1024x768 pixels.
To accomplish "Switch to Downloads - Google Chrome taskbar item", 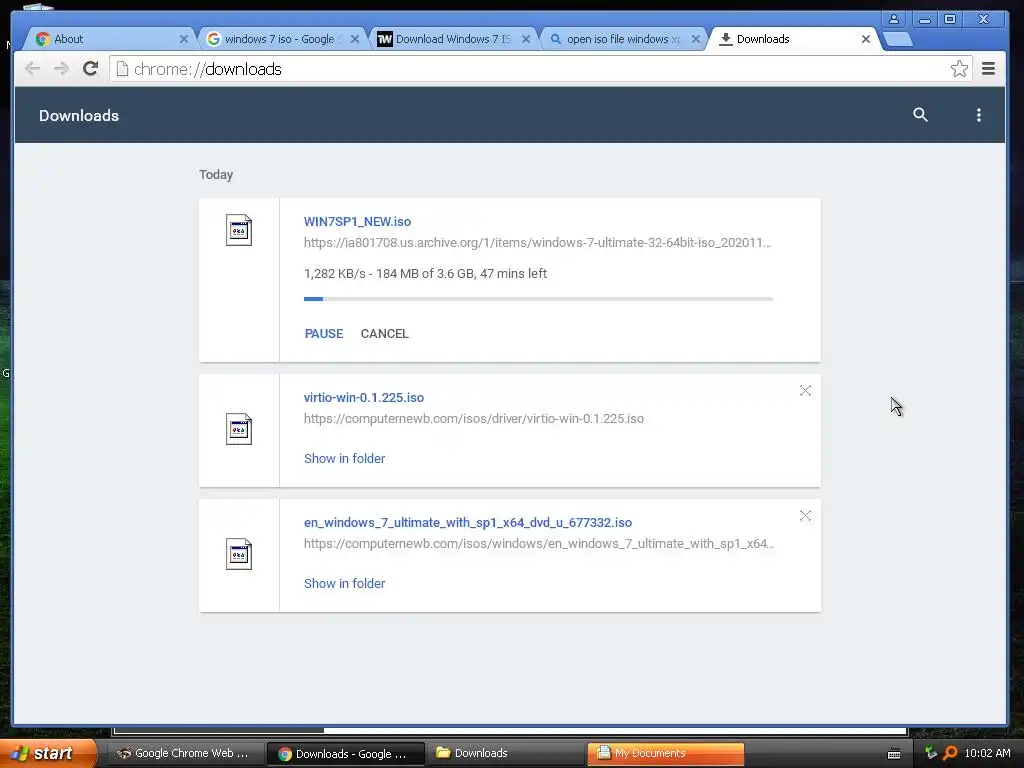I will pos(345,754).
